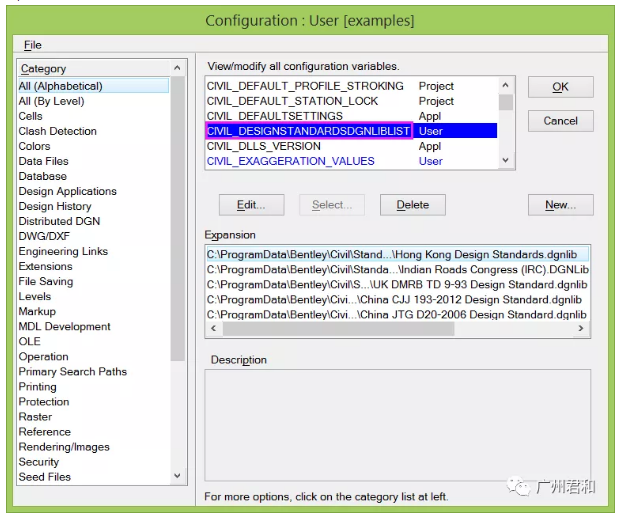Select the Levels category
Screen dimensions: 623x520
[94, 297]
